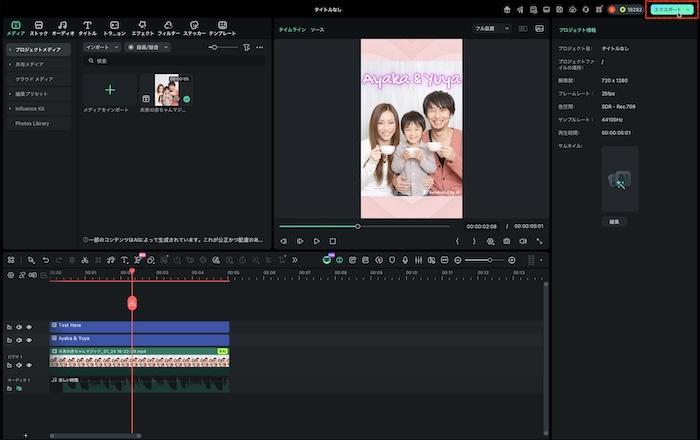This screenshot has height=440, width=700.
Task: Open the フル画質 preview quality dropdown
Action: pyautogui.click(x=492, y=29)
